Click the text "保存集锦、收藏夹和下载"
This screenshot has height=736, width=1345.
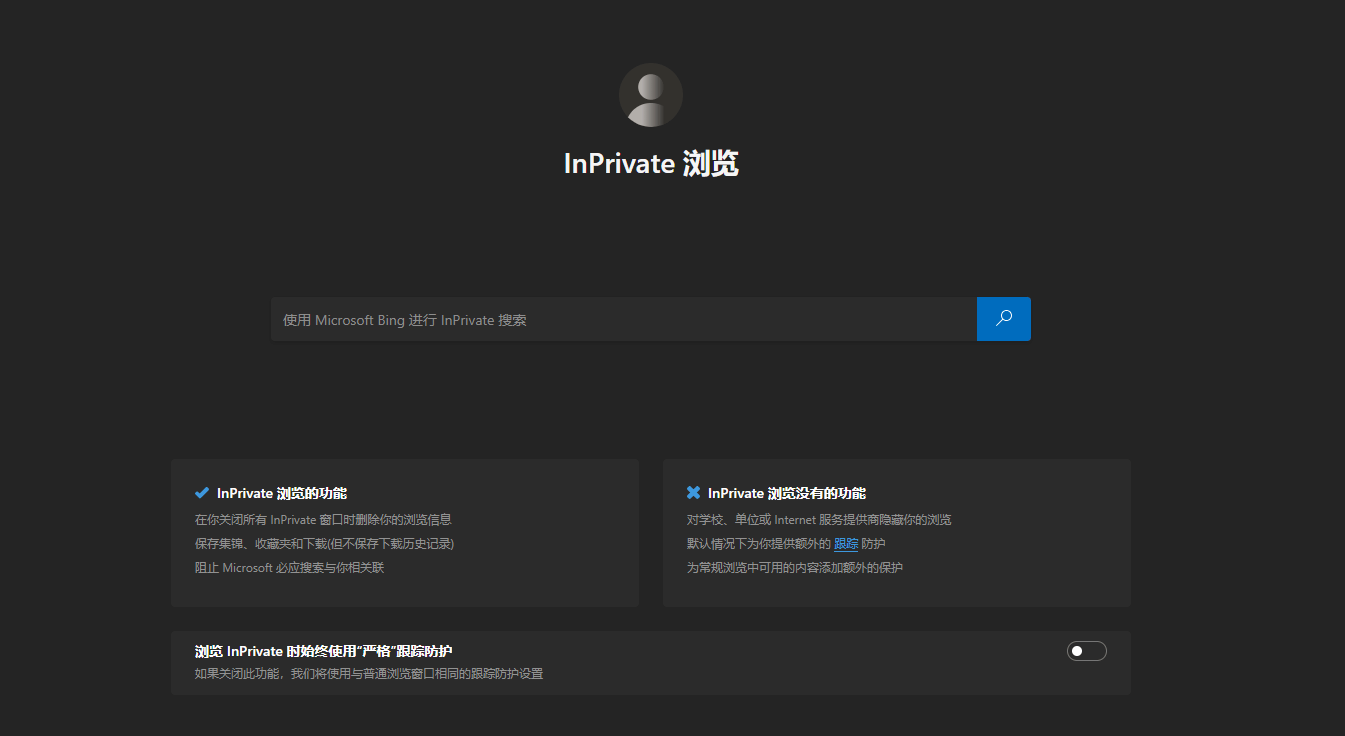click(x=260, y=544)
